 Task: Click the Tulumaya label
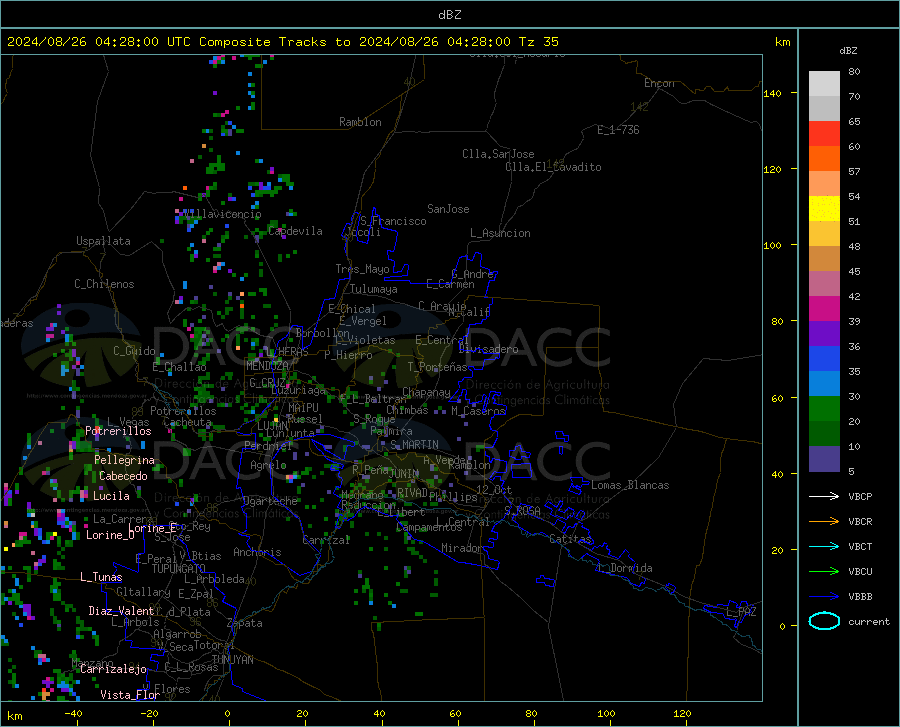tap(374, 289)
